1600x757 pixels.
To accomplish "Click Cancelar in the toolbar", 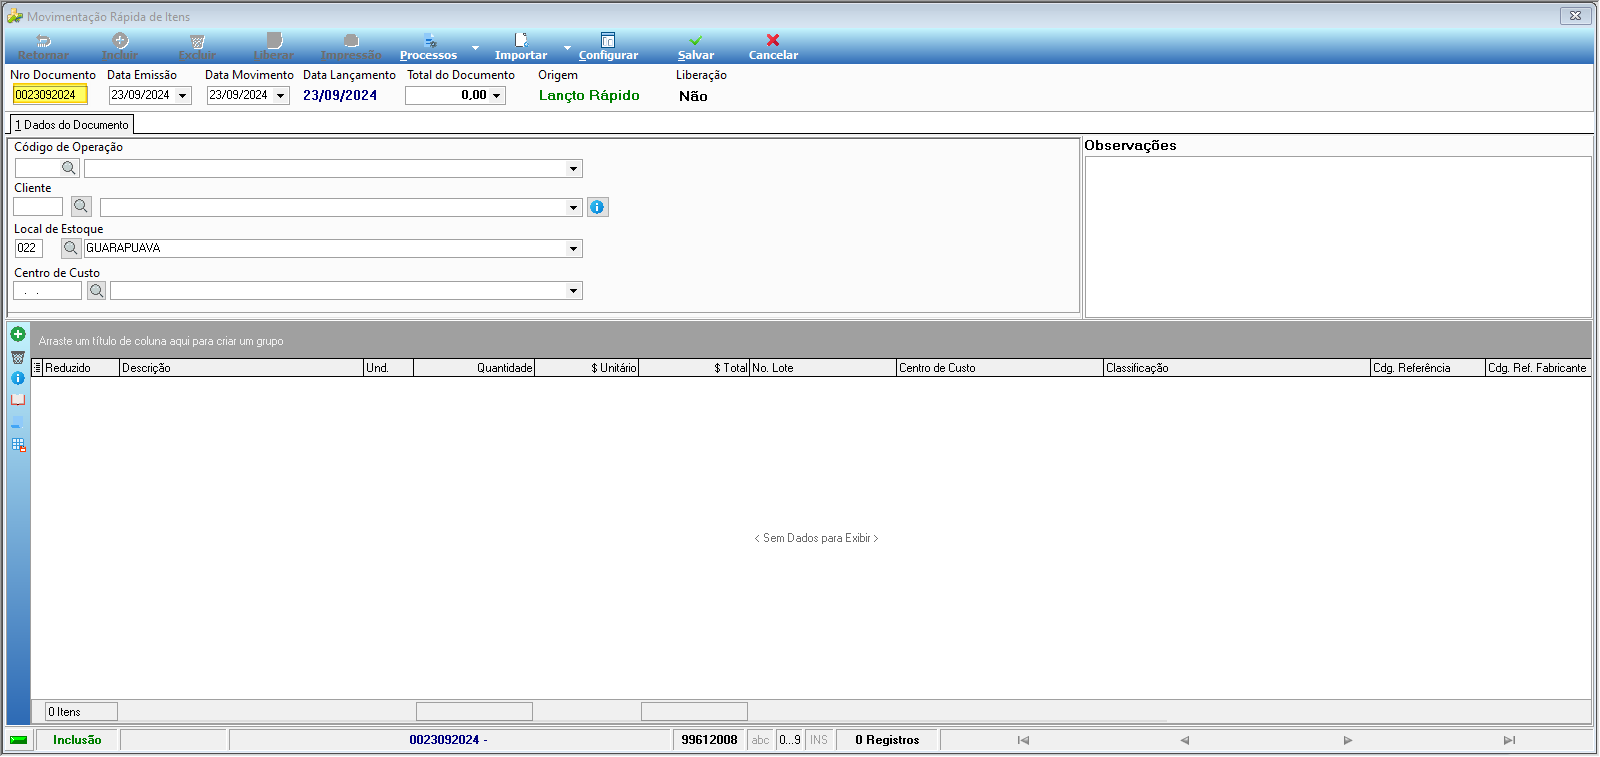I will click(x=773, y=47).
